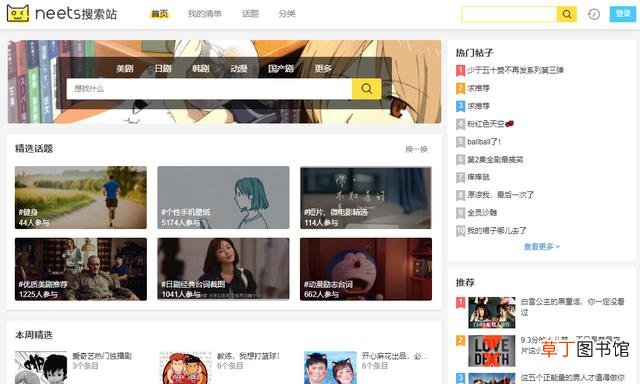The height and width of the screenshot is (384, 640).
Task: Select the 动漫 search category
Action: coord(239,69)
